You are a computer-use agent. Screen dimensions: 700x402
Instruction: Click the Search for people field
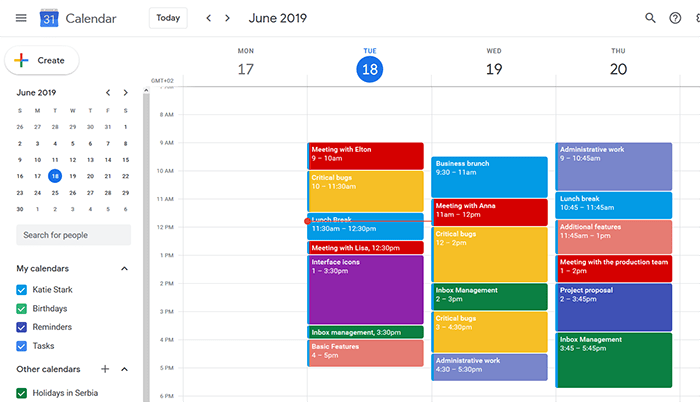pyautogui.click(x=74, y=235)
